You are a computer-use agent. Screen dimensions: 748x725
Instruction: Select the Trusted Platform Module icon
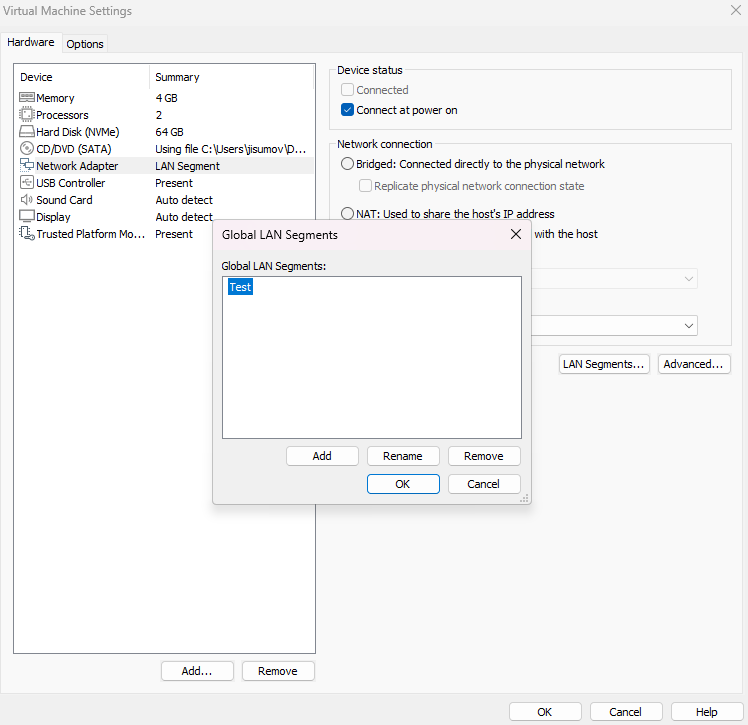point(27,234)
